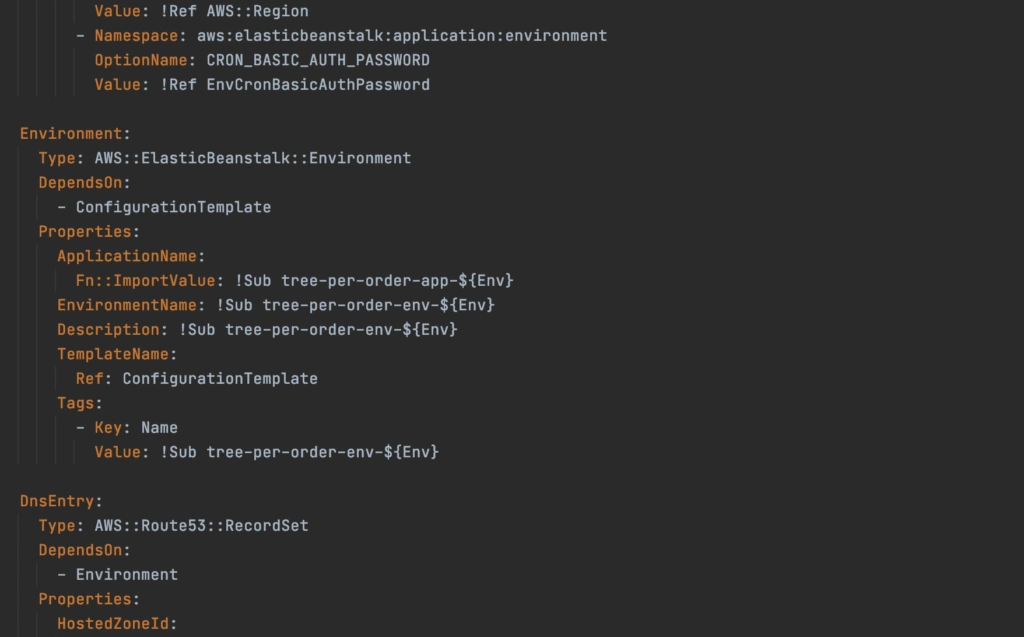
Task: Click ConfigurationTemplate in the Environment DependsOn list
Action: tap(173, 207)
